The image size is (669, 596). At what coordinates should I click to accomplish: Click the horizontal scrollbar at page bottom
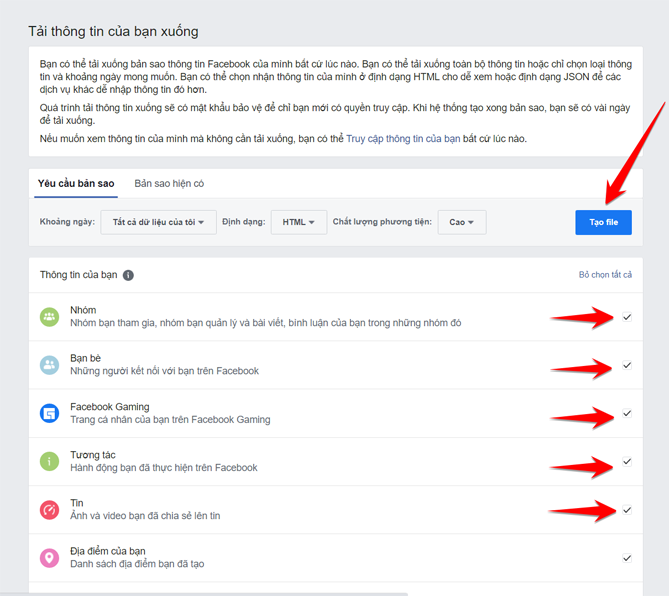204,594
